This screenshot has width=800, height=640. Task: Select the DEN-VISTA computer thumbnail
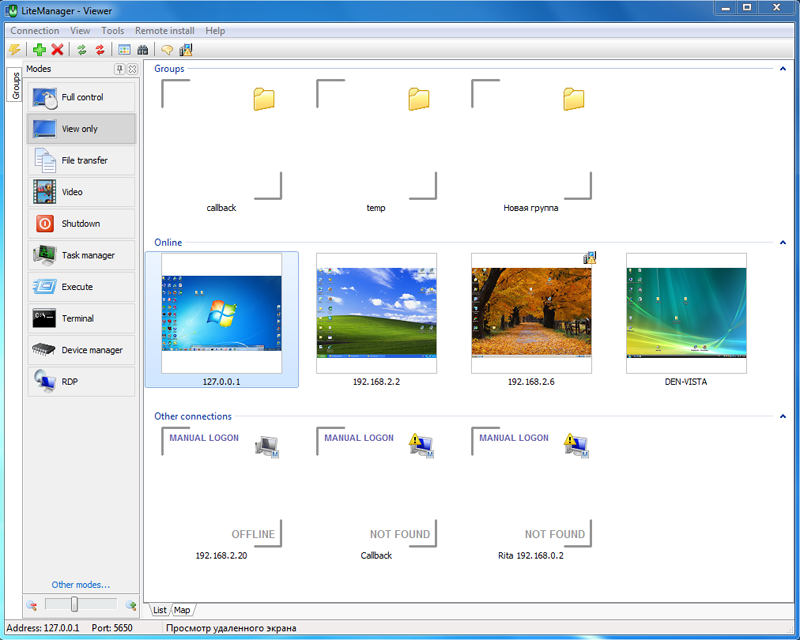click(687, 313)
